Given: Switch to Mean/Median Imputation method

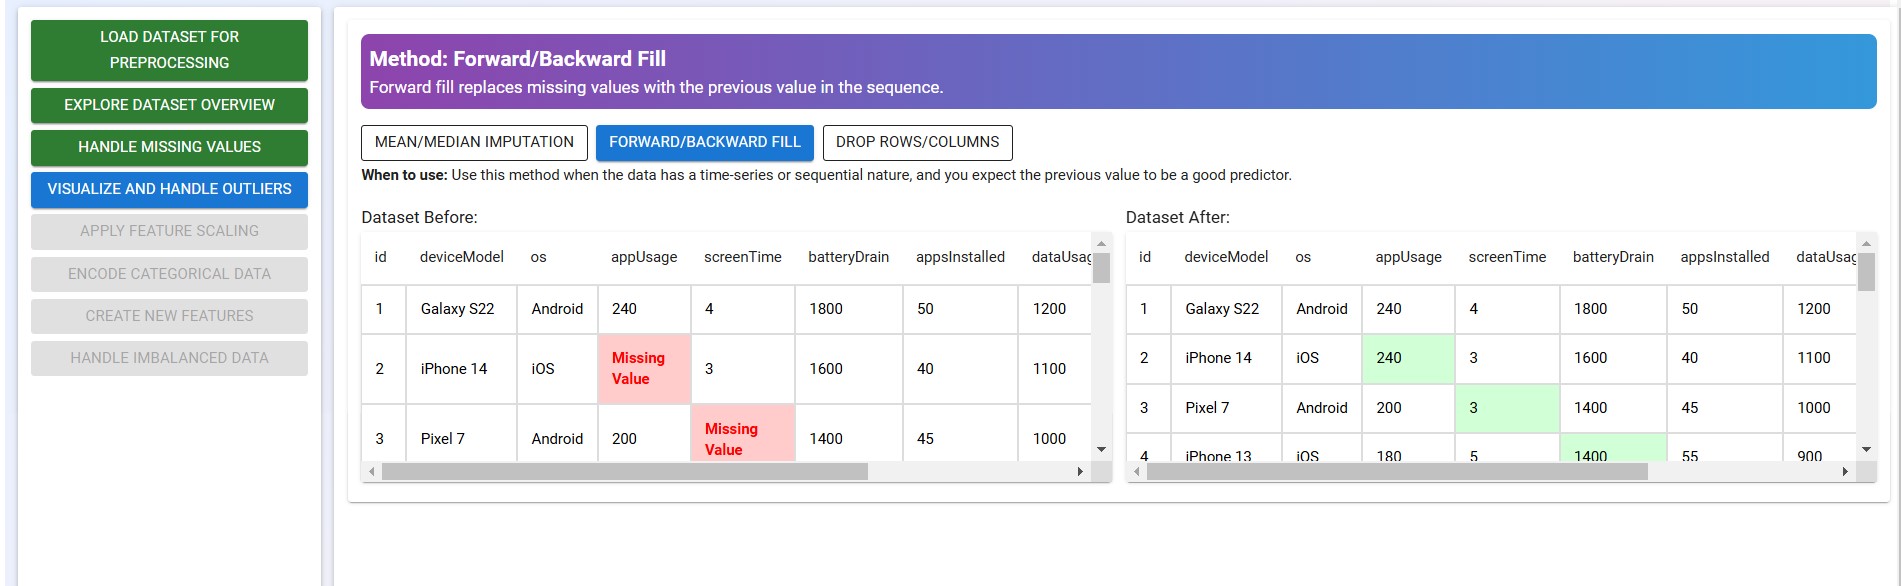Looking at the screenshot, I should (x=474, y=142).
